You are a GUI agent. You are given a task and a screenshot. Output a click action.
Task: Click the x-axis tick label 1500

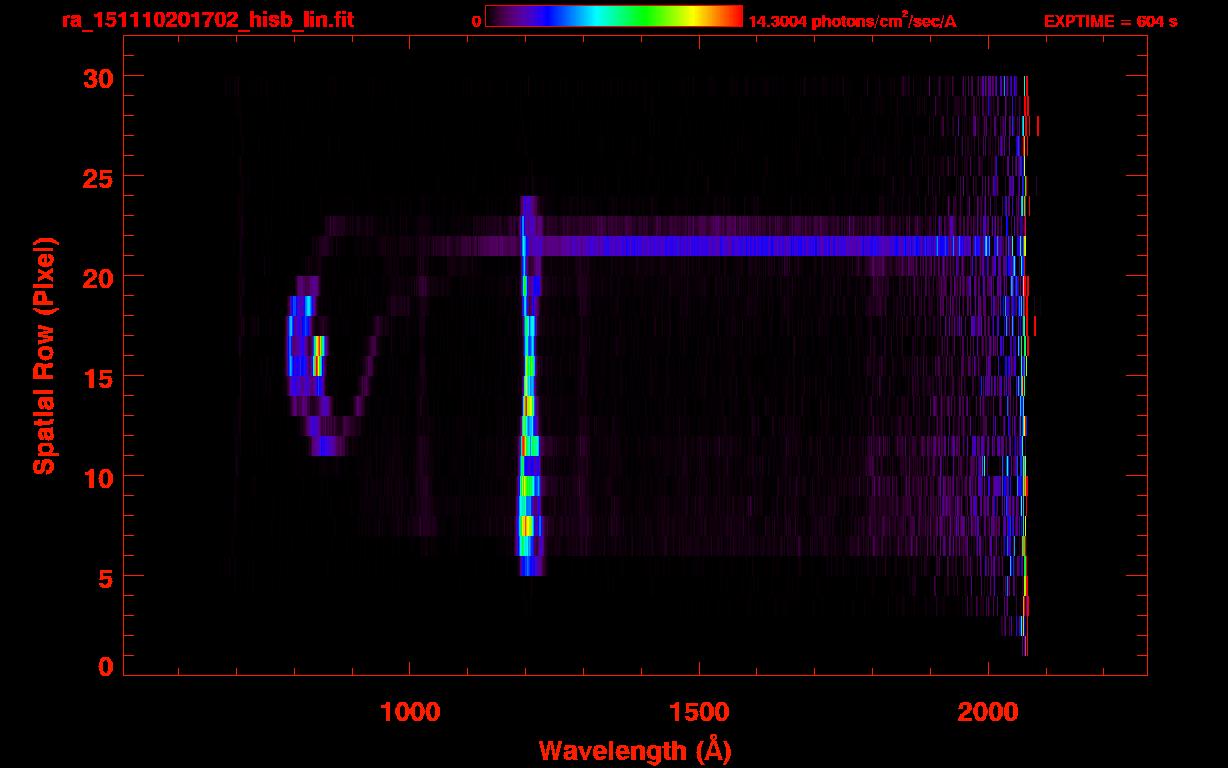(x=699, y=711)
